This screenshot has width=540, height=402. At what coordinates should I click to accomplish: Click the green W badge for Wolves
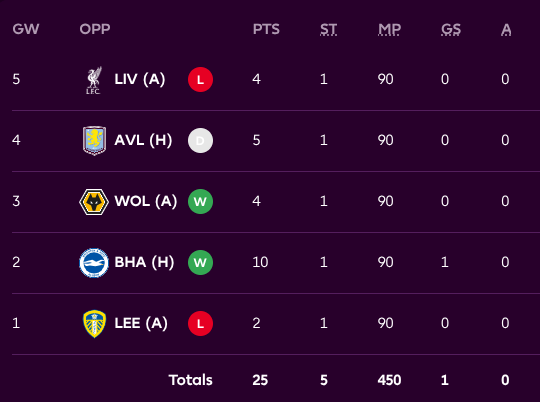coord(200,202)
